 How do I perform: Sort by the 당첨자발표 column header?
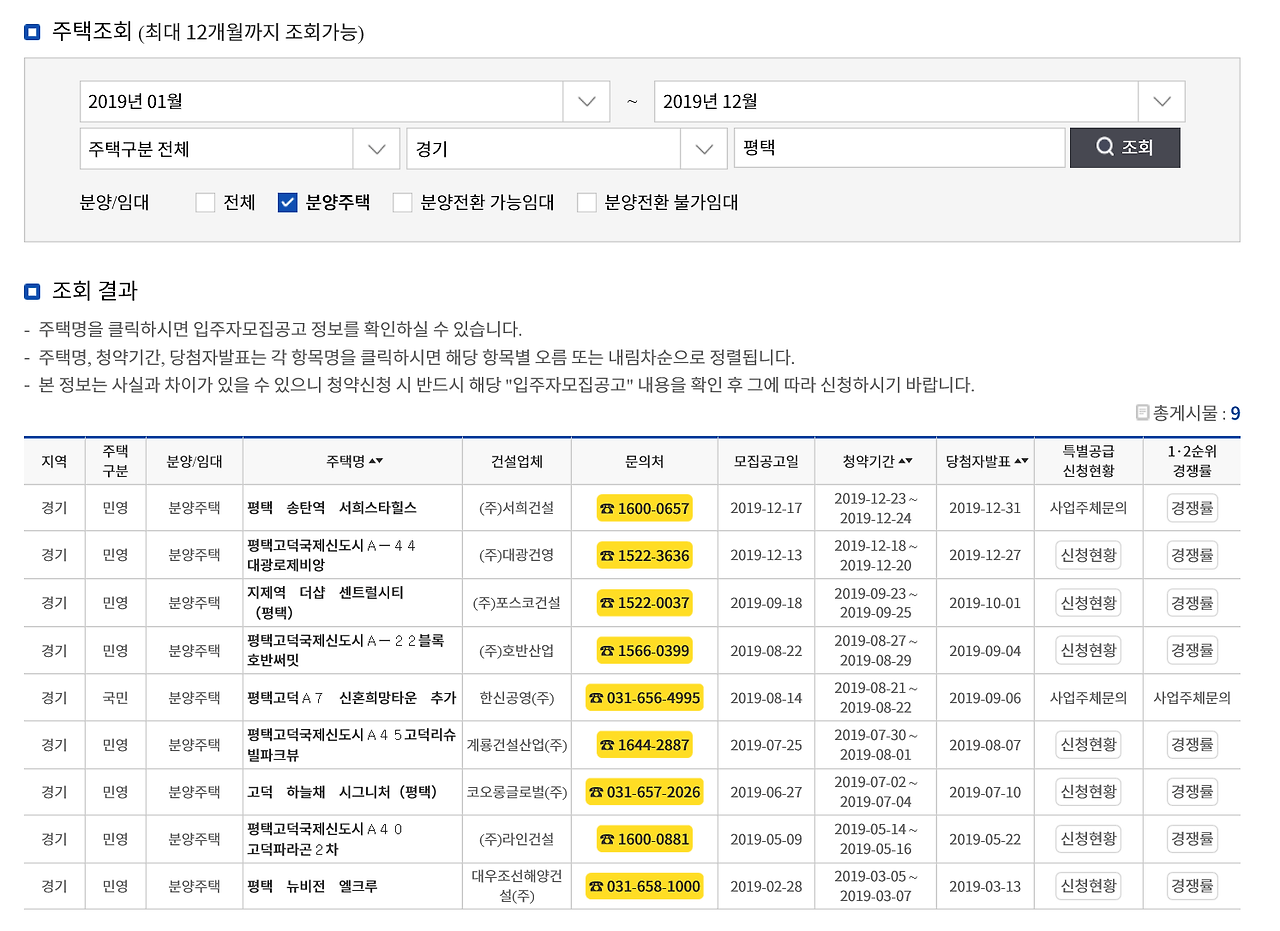point(987,461)
